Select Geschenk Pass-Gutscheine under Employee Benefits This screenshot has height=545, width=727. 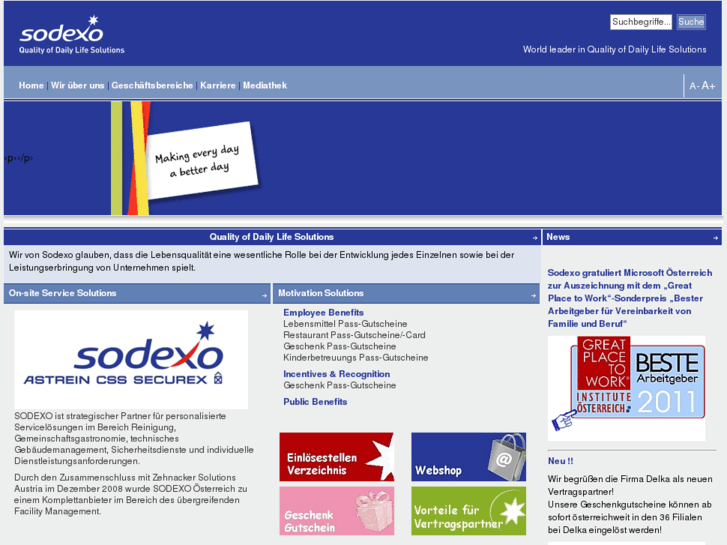pos(339,346)
